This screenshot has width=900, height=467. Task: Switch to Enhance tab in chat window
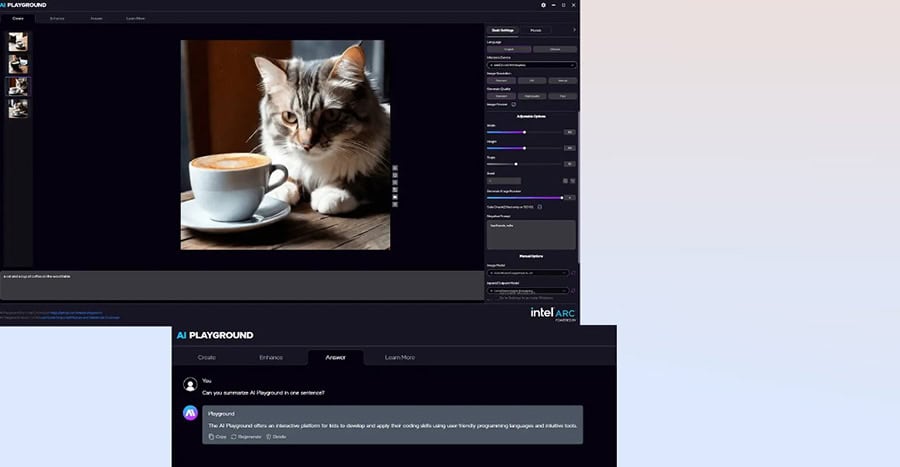tap(271, 357)
